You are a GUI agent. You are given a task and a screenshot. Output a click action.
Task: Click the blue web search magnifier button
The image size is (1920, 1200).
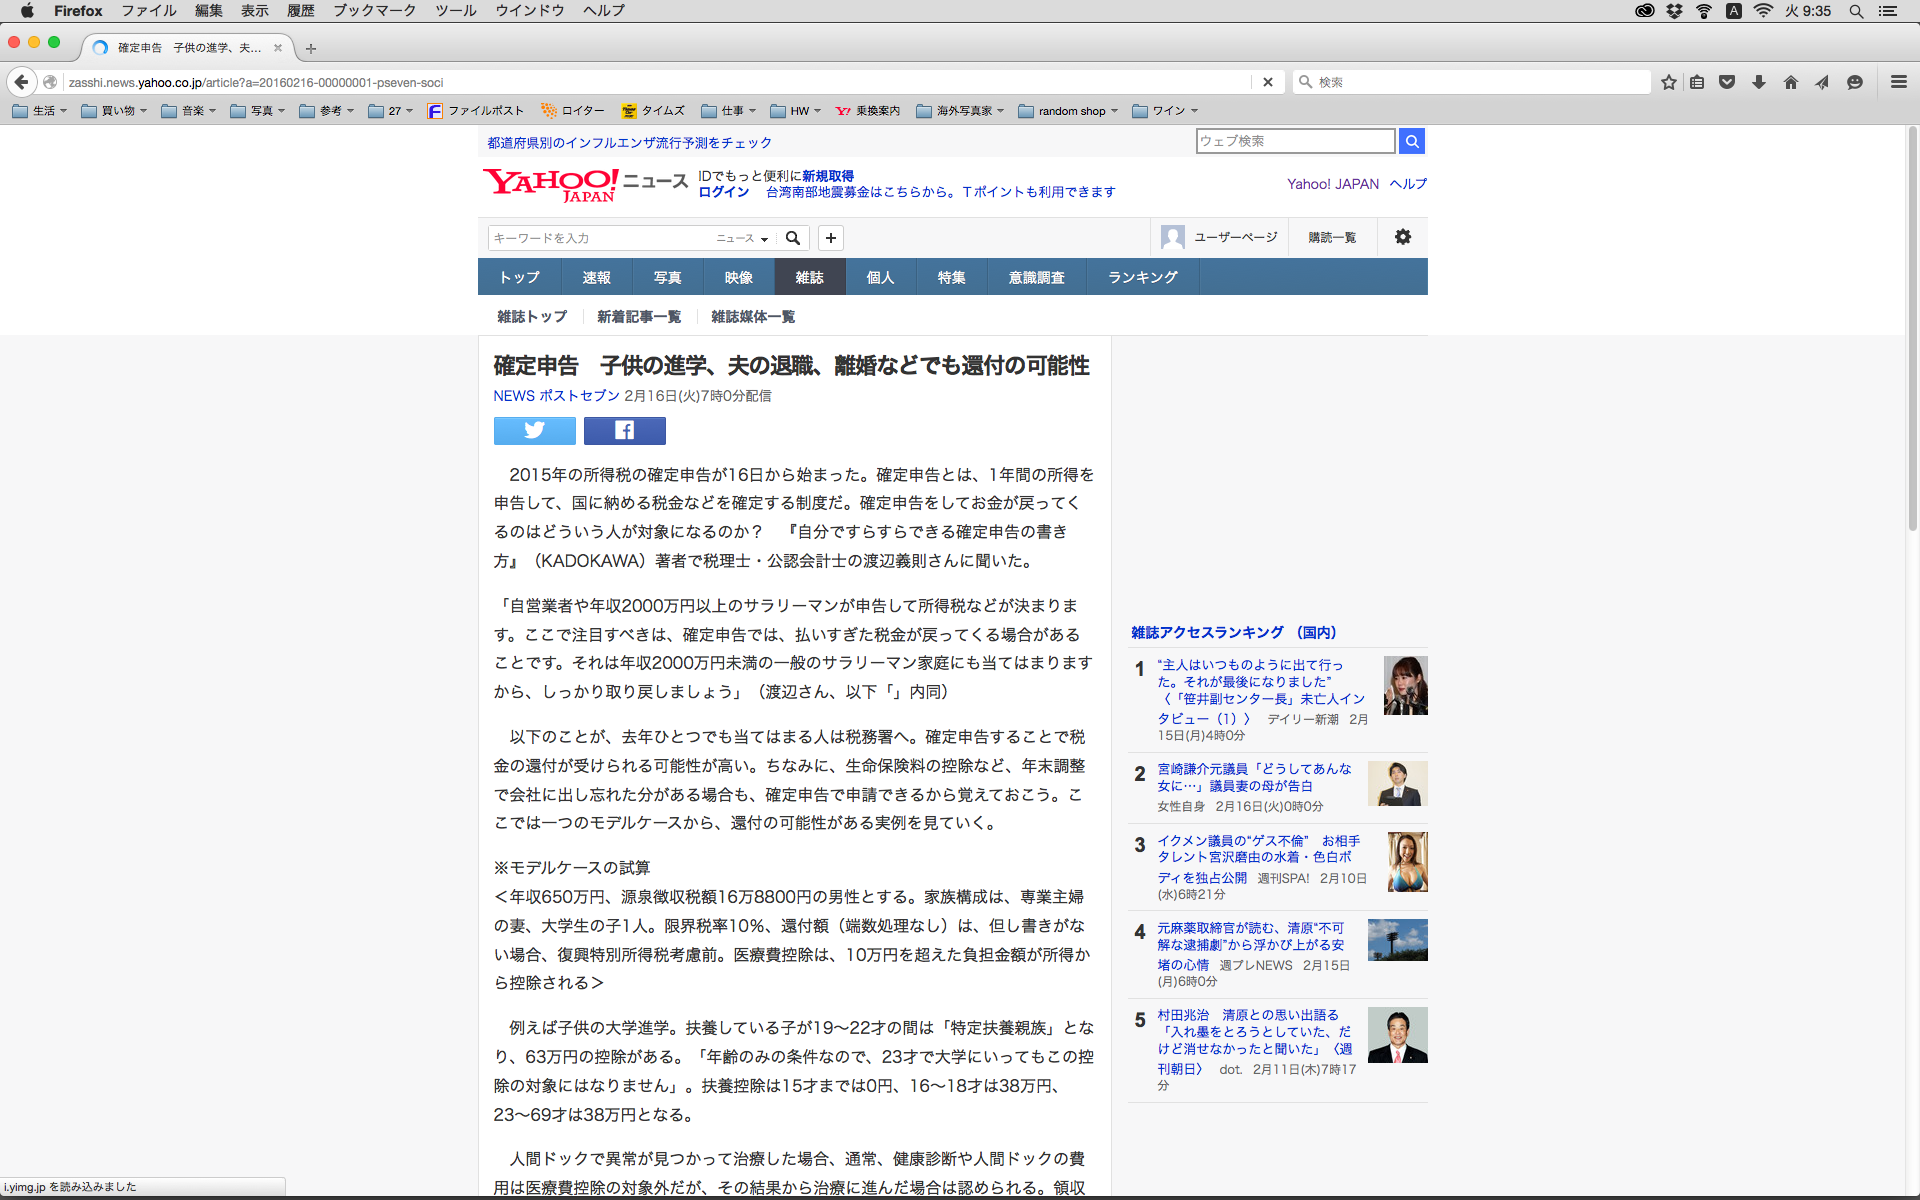[x=1411, y=142]
